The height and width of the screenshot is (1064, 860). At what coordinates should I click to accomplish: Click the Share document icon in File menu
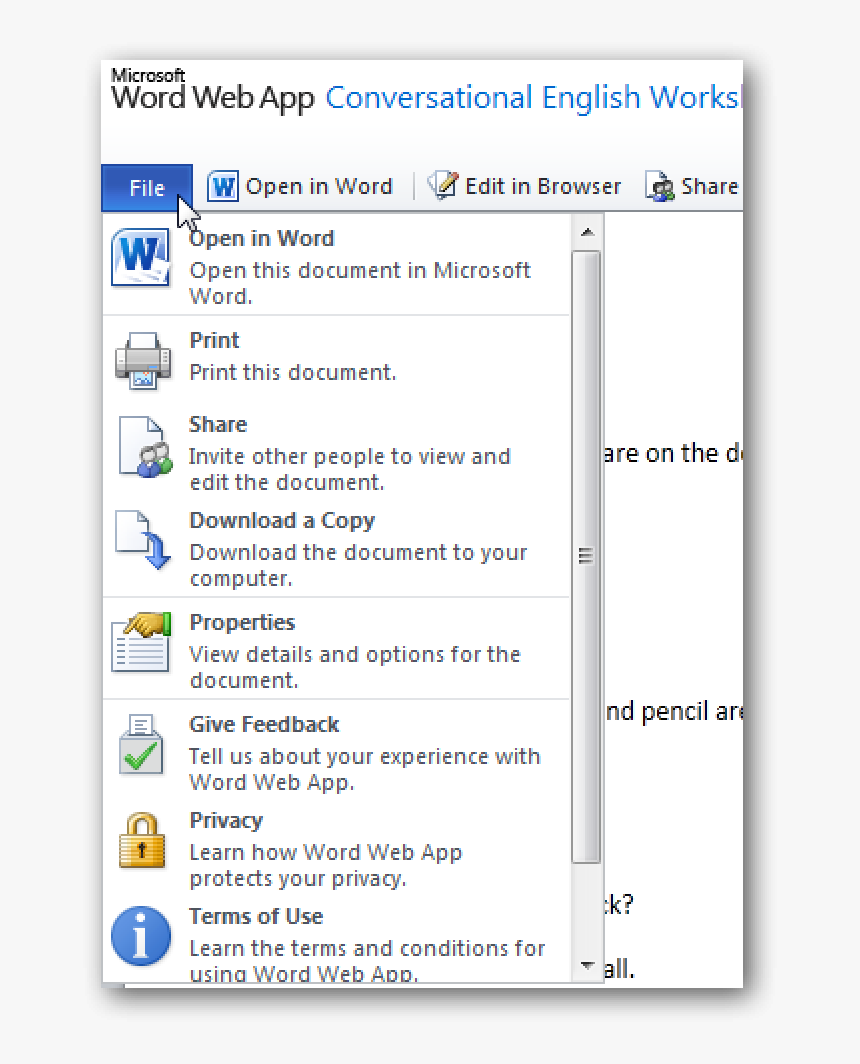click(x=145, y=448)
